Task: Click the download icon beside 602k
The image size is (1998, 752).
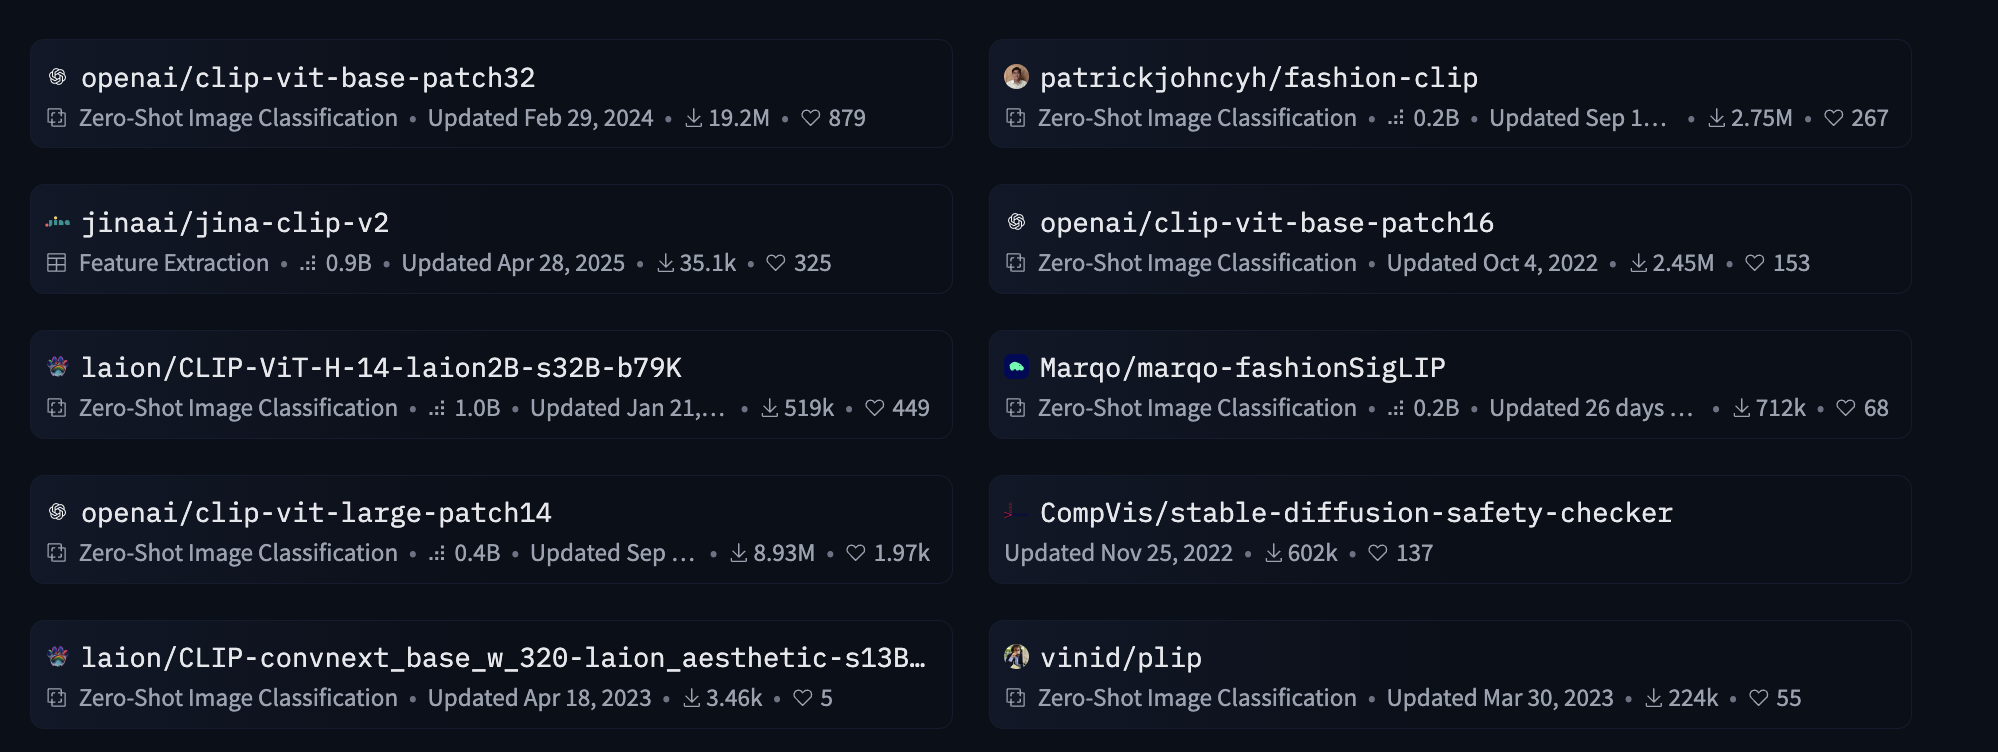Action: [x=1273, y=553]
